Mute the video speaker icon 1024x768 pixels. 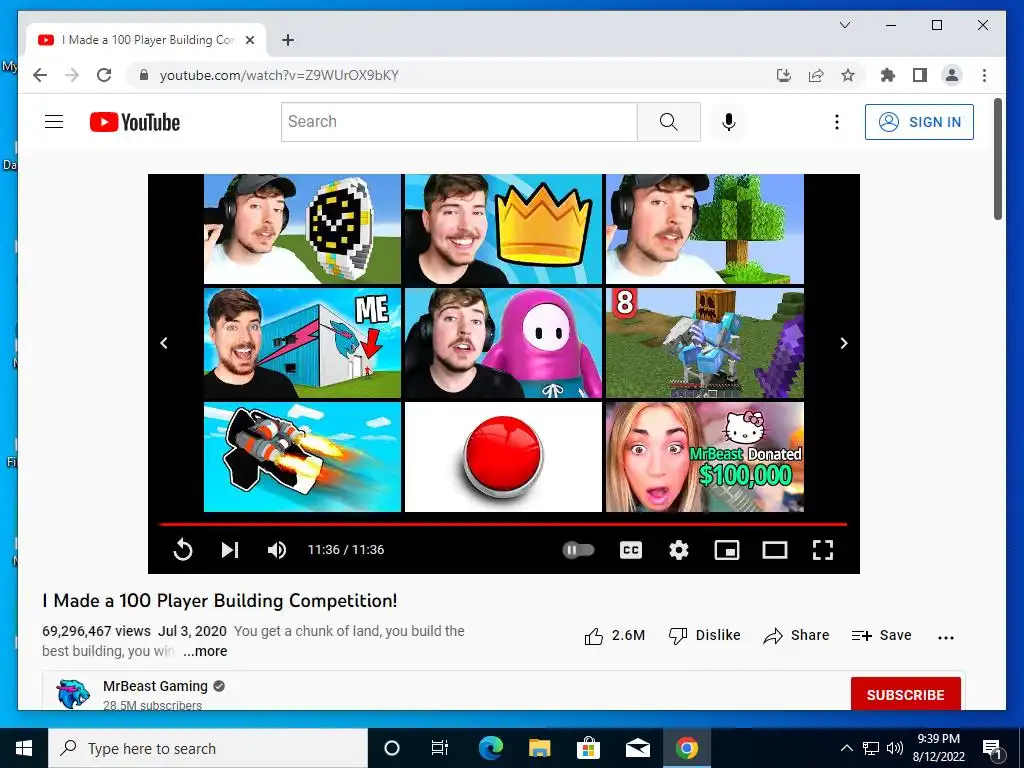tap(277, 550)
